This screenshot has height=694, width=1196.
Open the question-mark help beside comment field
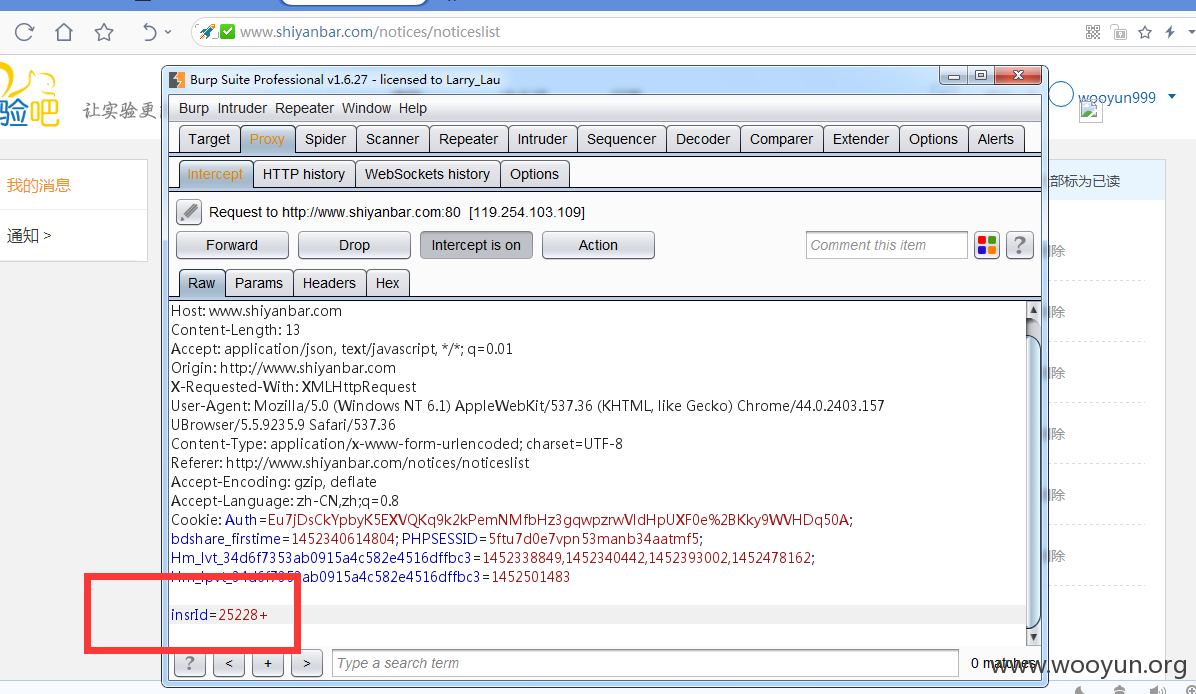(x=1019, y=245)
